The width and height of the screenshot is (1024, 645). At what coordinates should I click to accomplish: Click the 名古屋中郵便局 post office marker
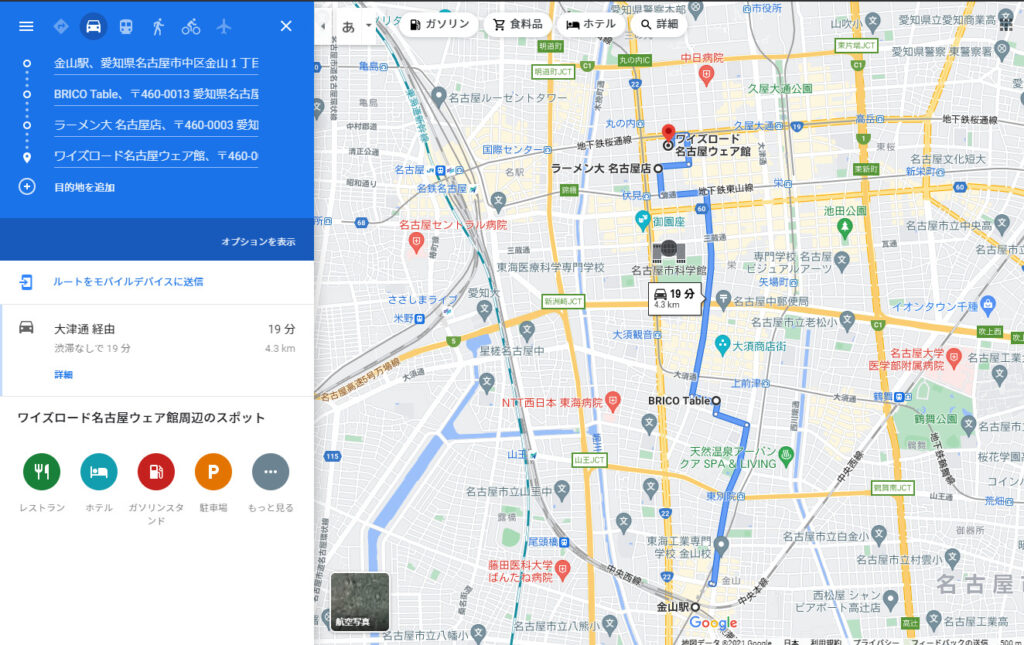tap(723, 299)
